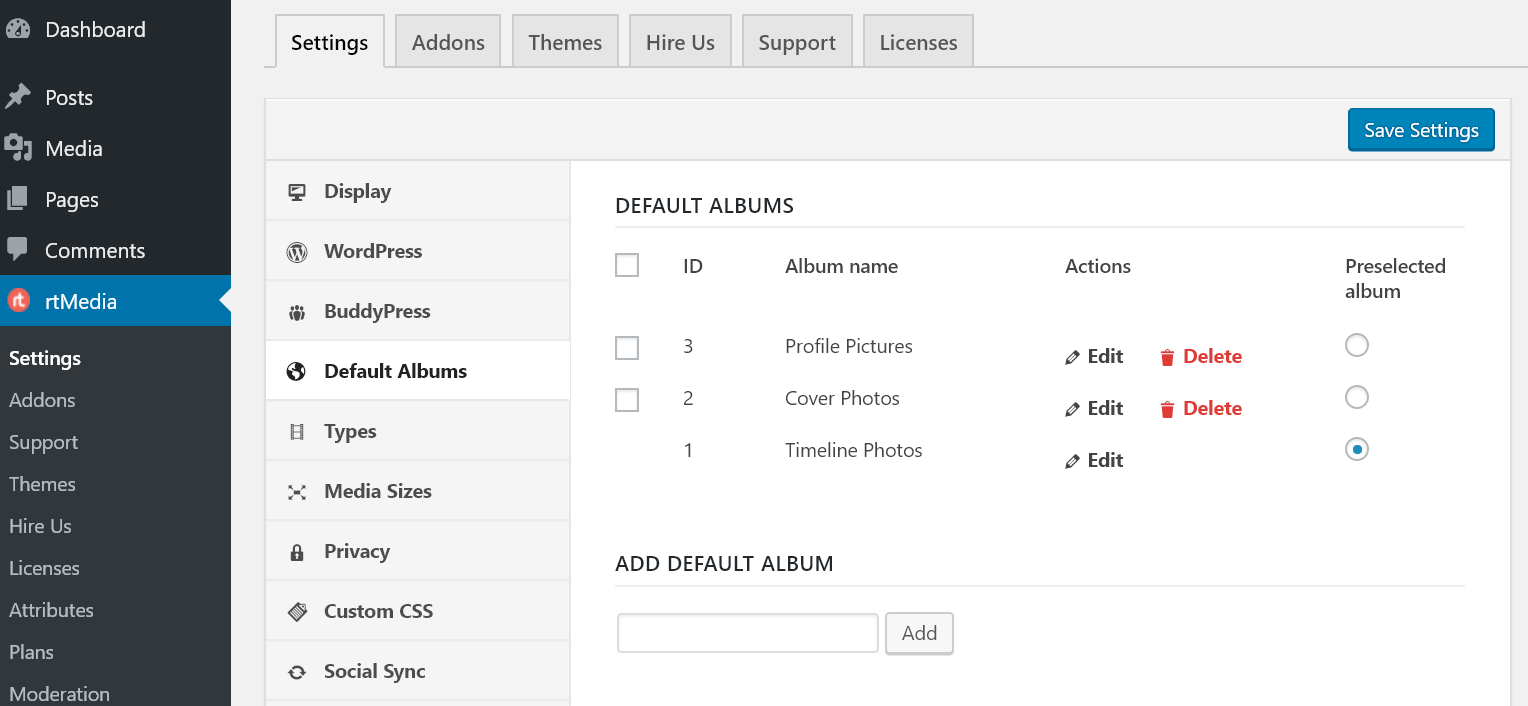
Task: Open the Themes tab
Action: [565, 41]
